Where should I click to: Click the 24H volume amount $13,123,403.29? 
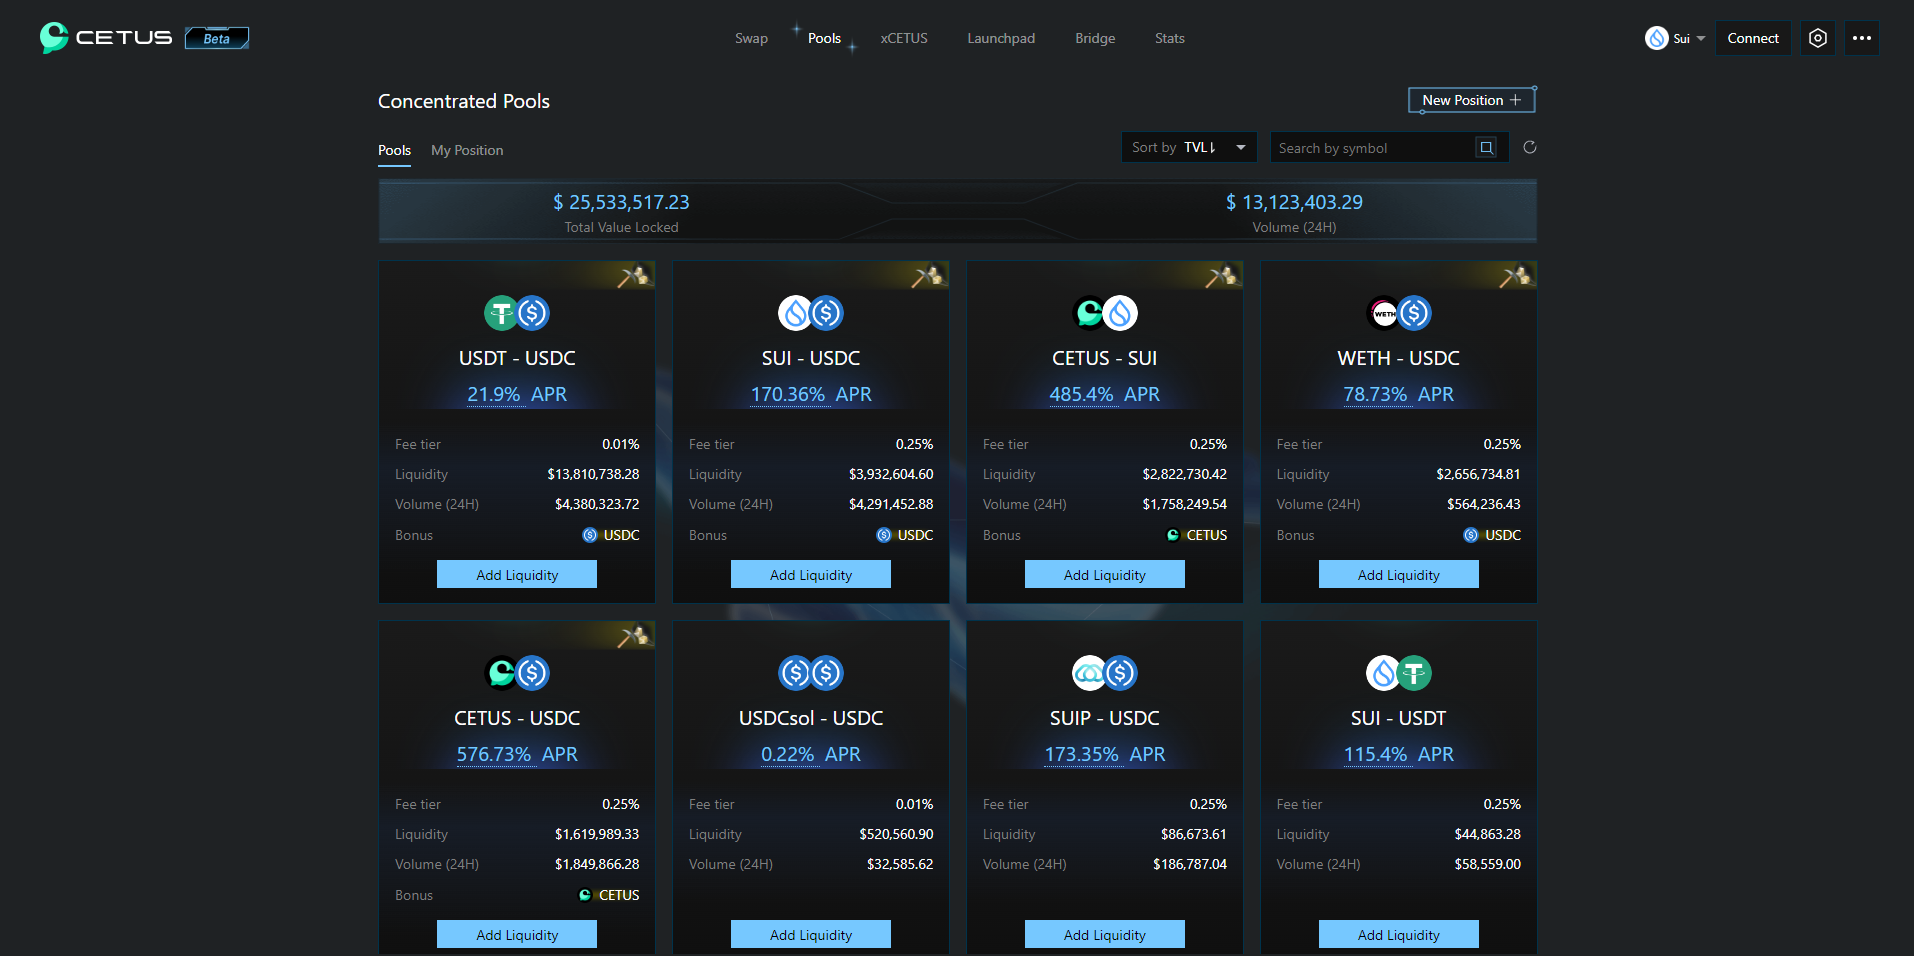click(x=1294, y=202)
